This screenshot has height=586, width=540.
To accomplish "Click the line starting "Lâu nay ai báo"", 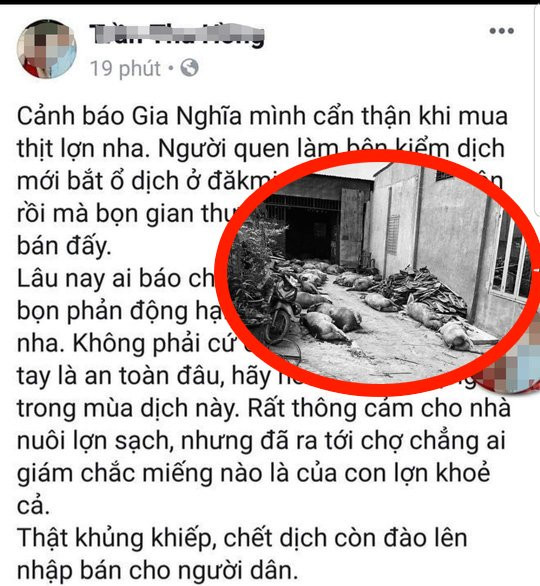I will tap(116, 279).
